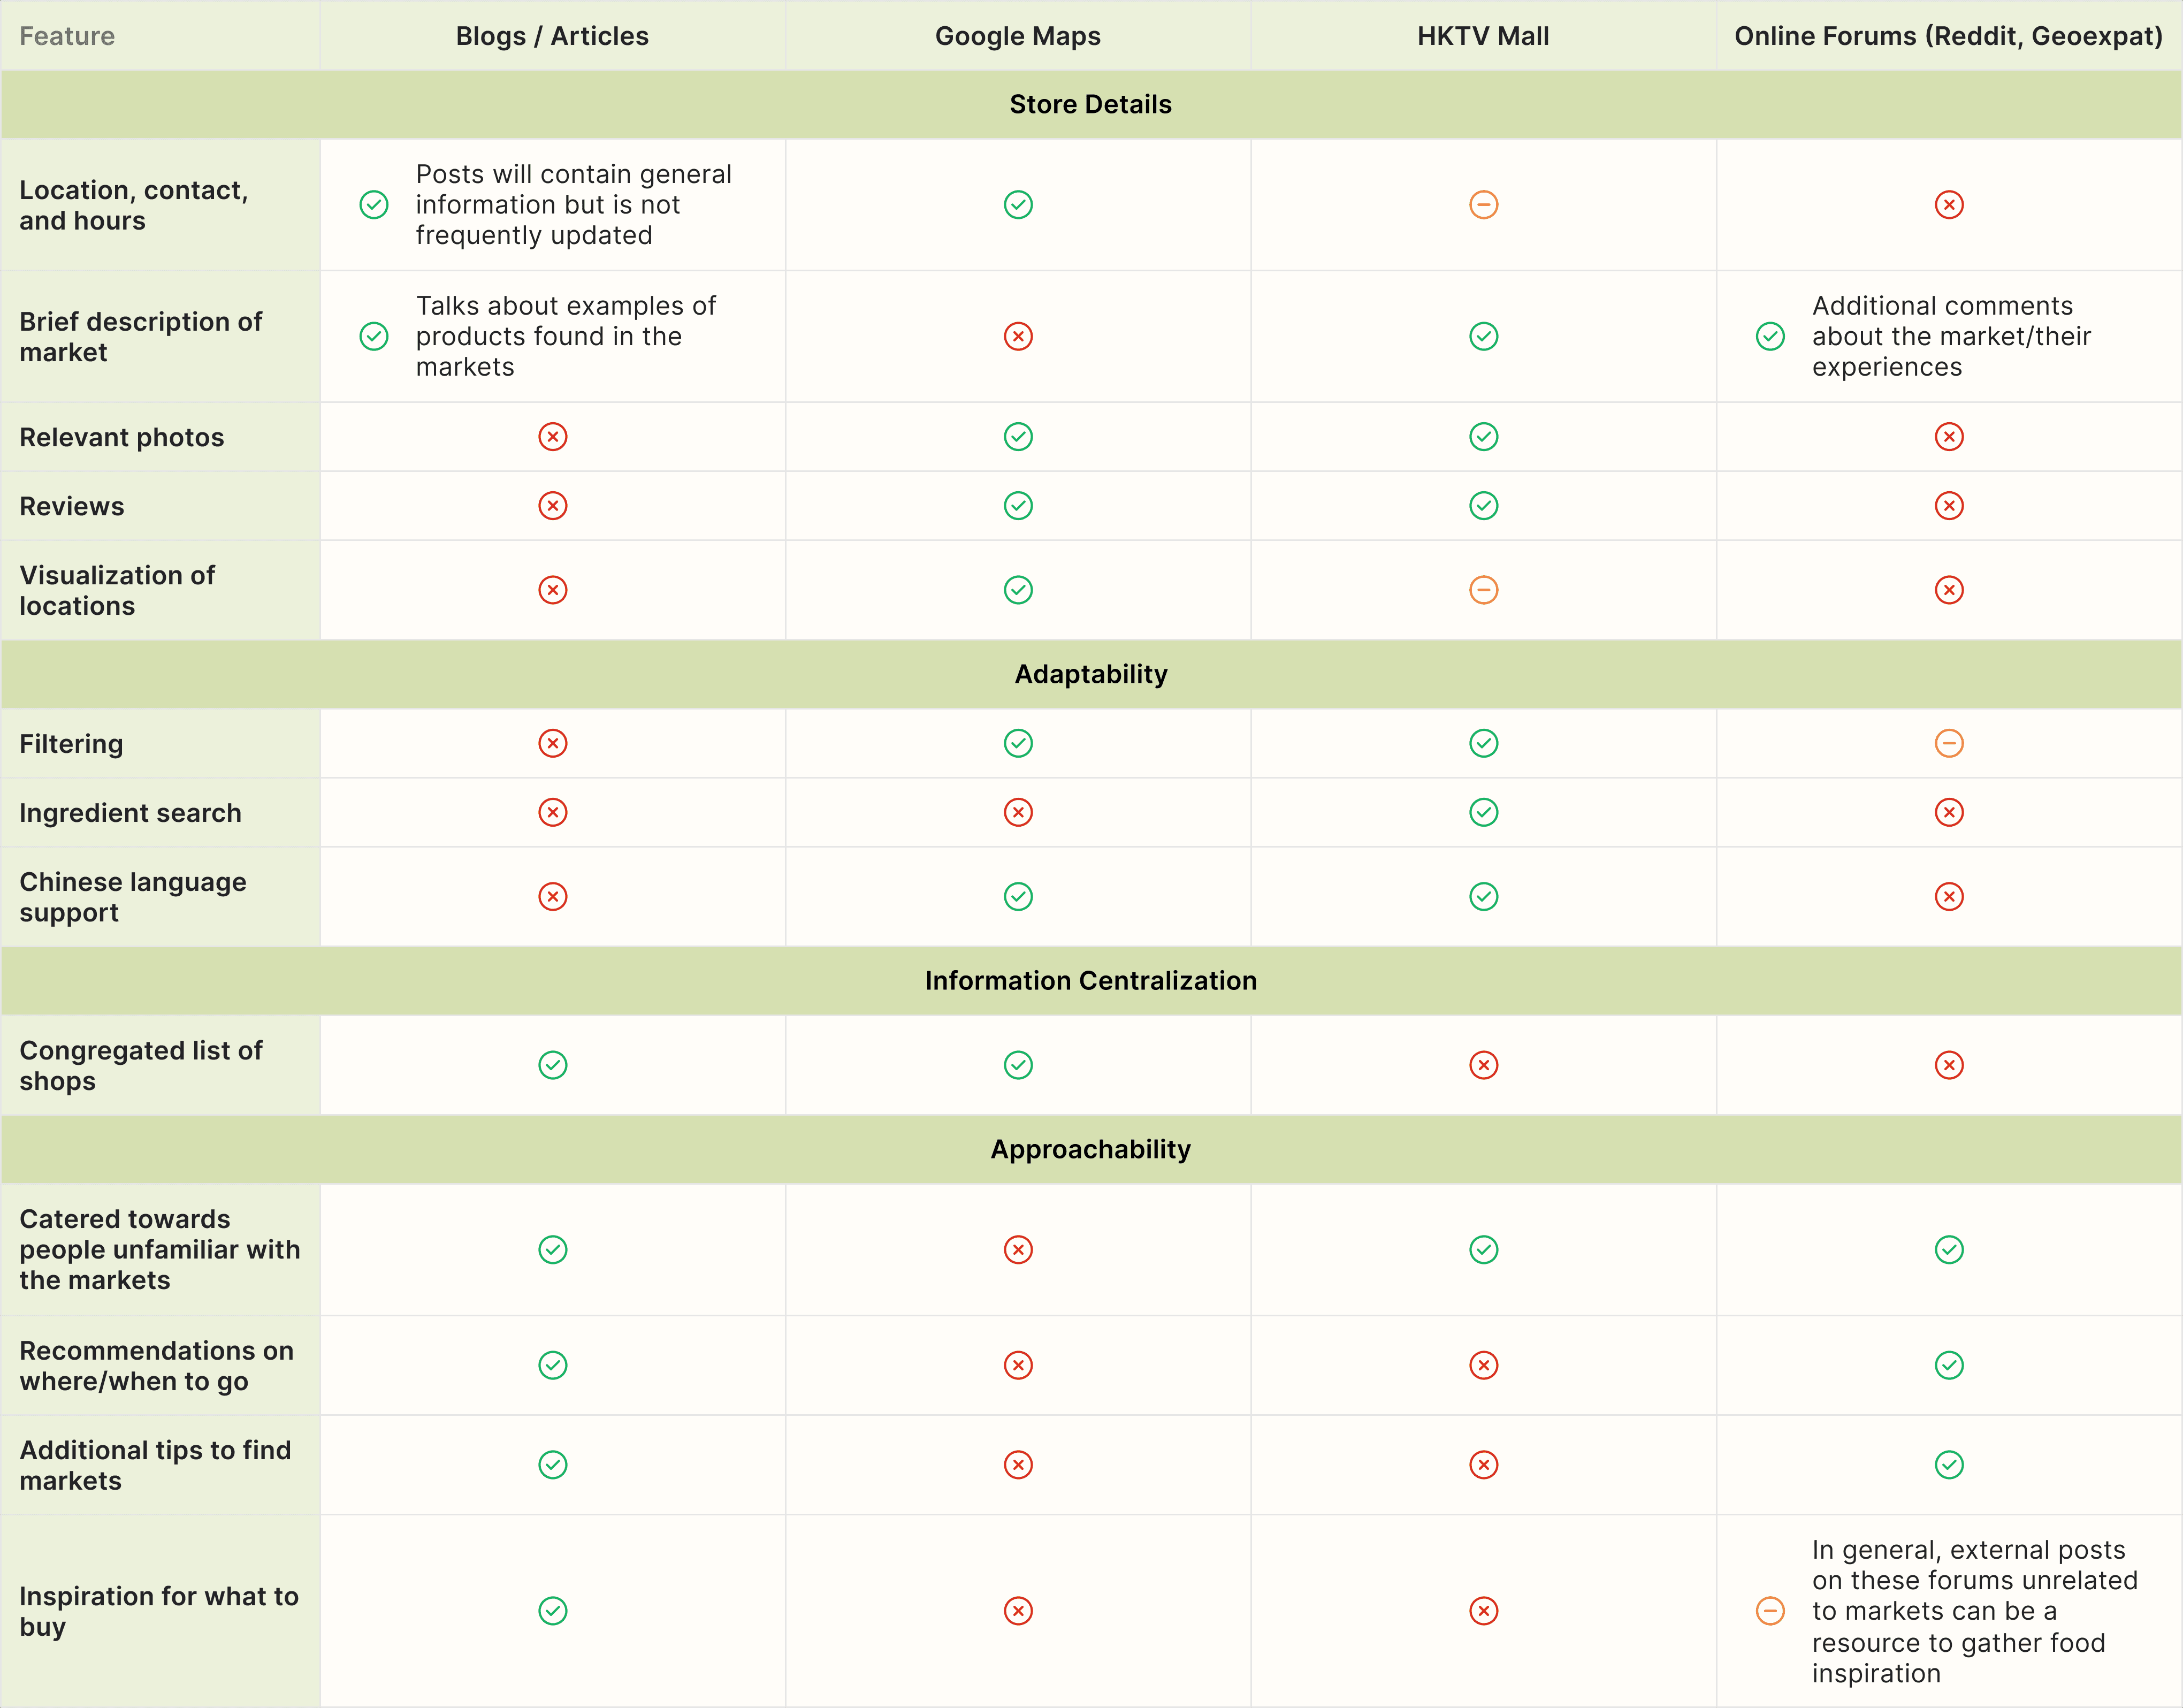Click the orange partial icon for HKTV Mall Visualization of locations
The height and width of the screenshot is (1708, 2183).
pos(1483,590)
